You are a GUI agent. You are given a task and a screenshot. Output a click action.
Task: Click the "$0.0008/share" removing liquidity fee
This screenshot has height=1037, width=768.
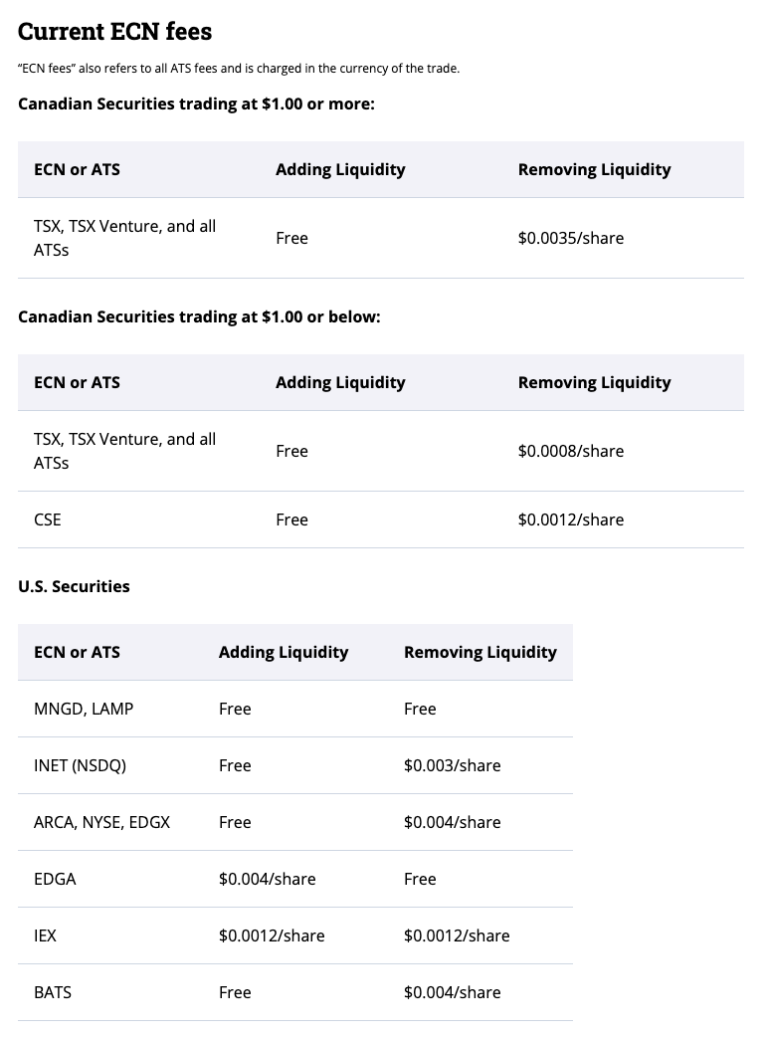point(570,451)
